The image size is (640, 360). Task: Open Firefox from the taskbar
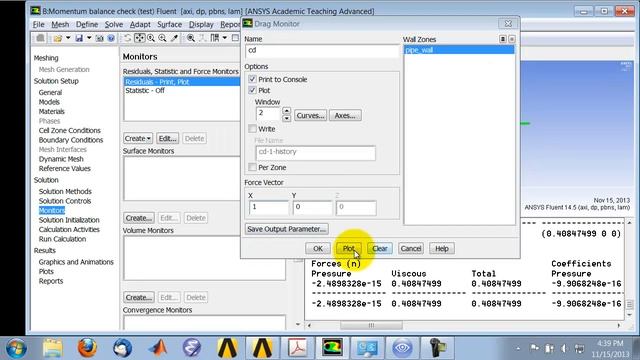(x=87, y=348)
